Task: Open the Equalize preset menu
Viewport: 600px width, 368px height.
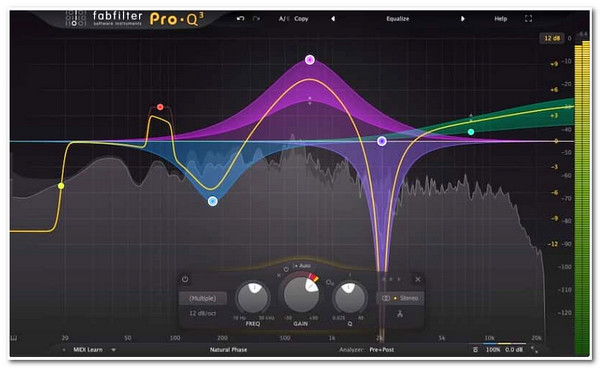Action: pyautogui.click(x=398, y=18)
